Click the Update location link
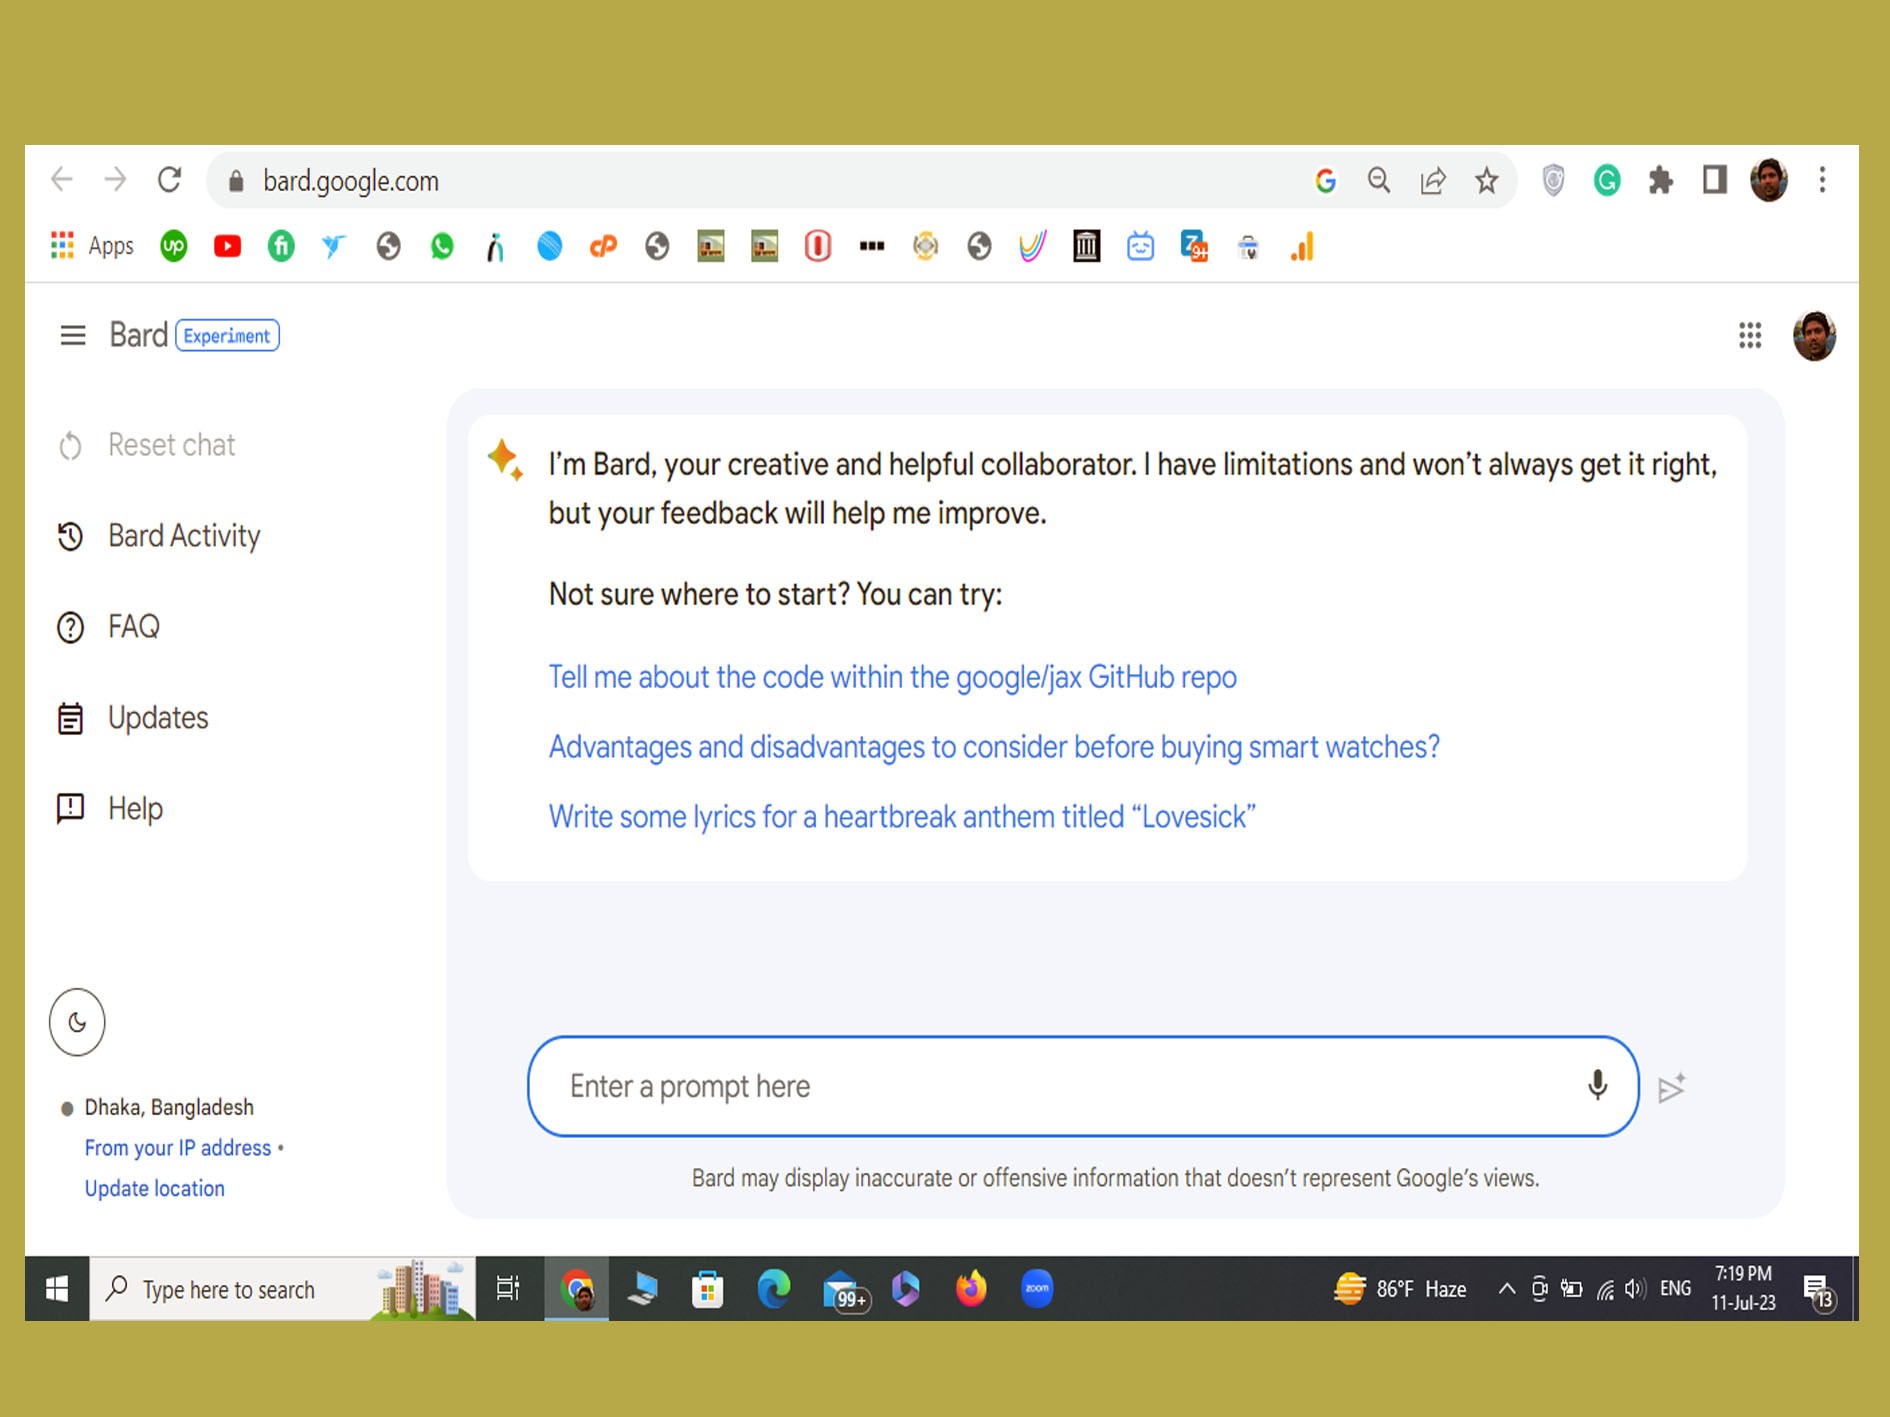Image resolution: width=1890 pixels, height=1417 pixels. (x=155, y=1188)
